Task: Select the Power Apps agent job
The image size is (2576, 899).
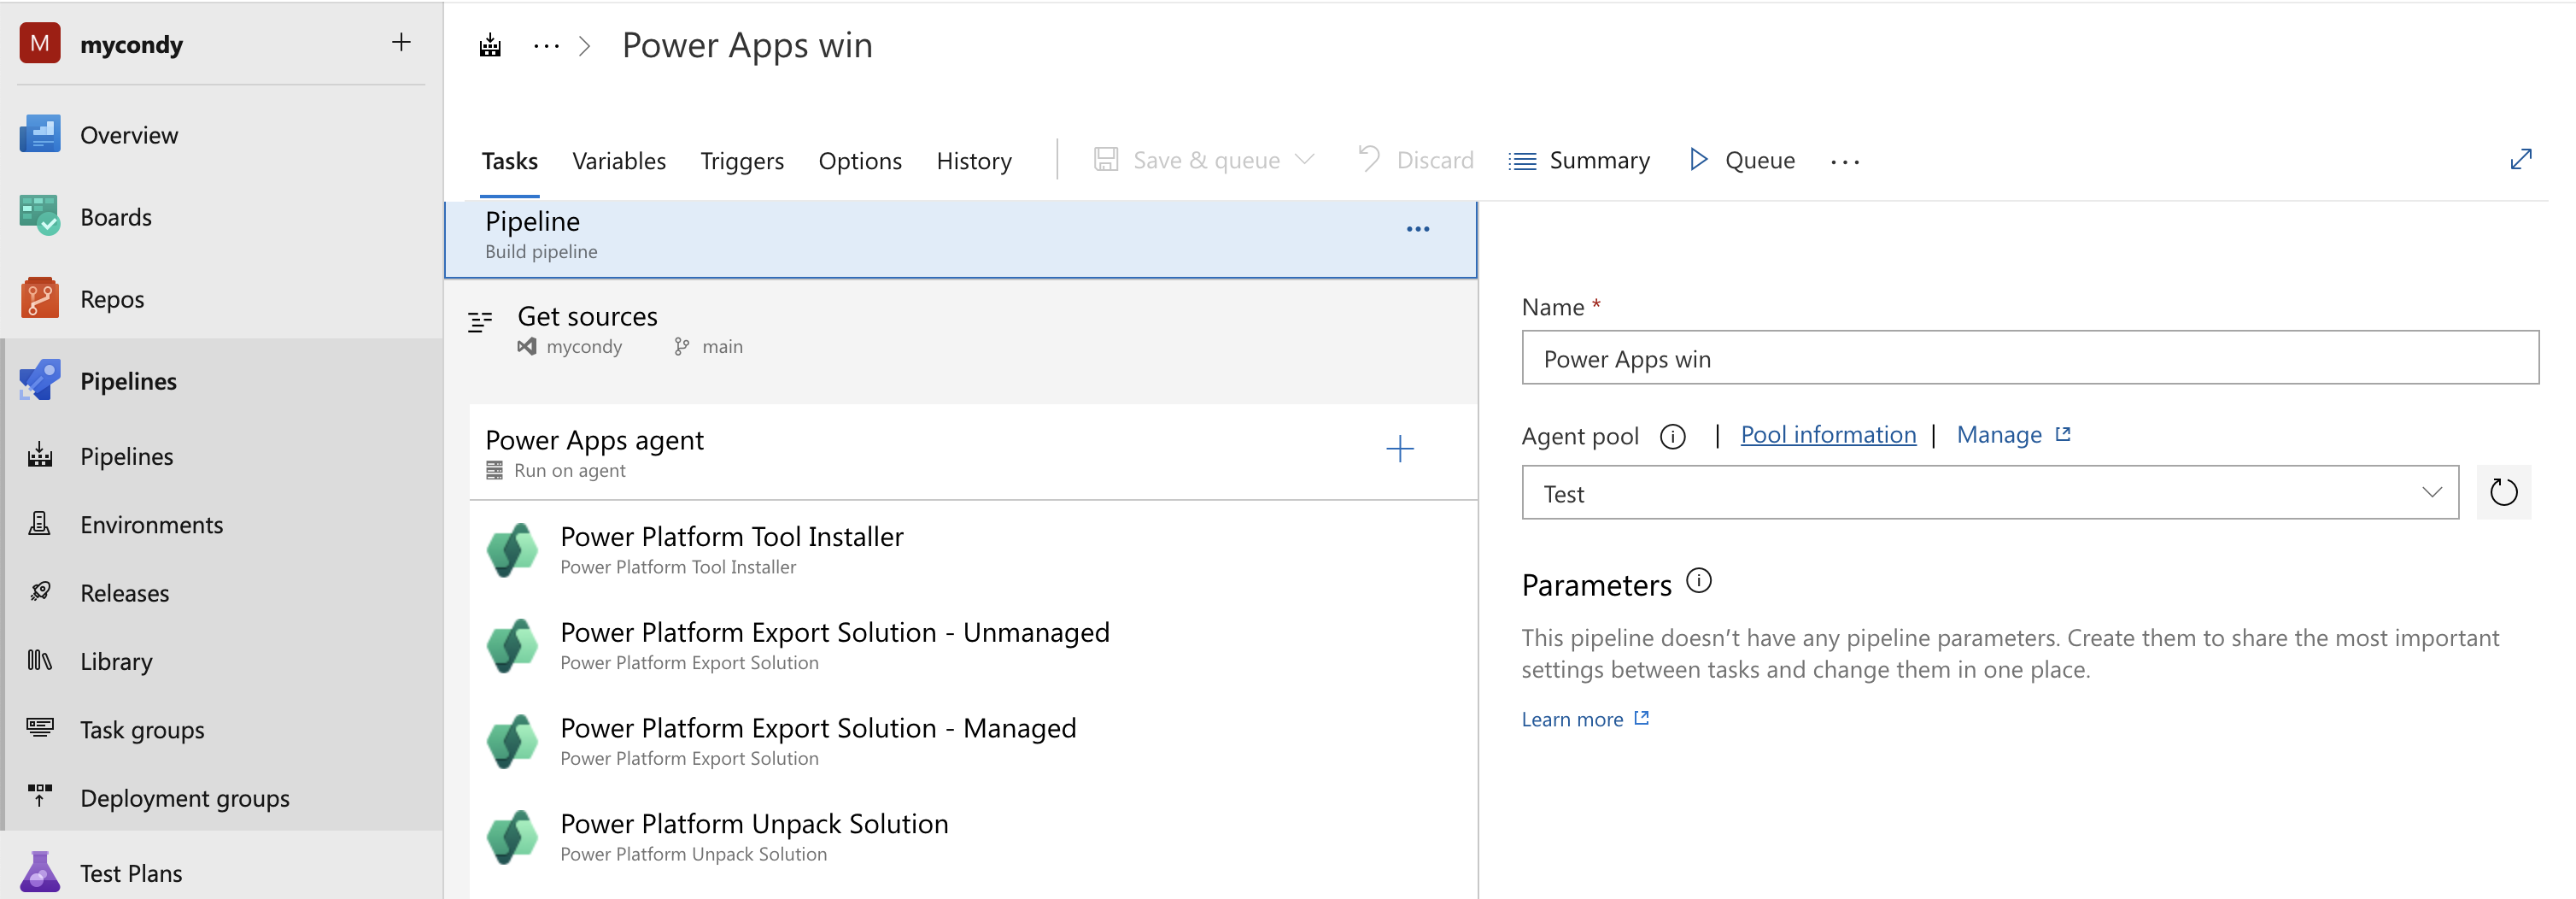Action: point(974,452)
